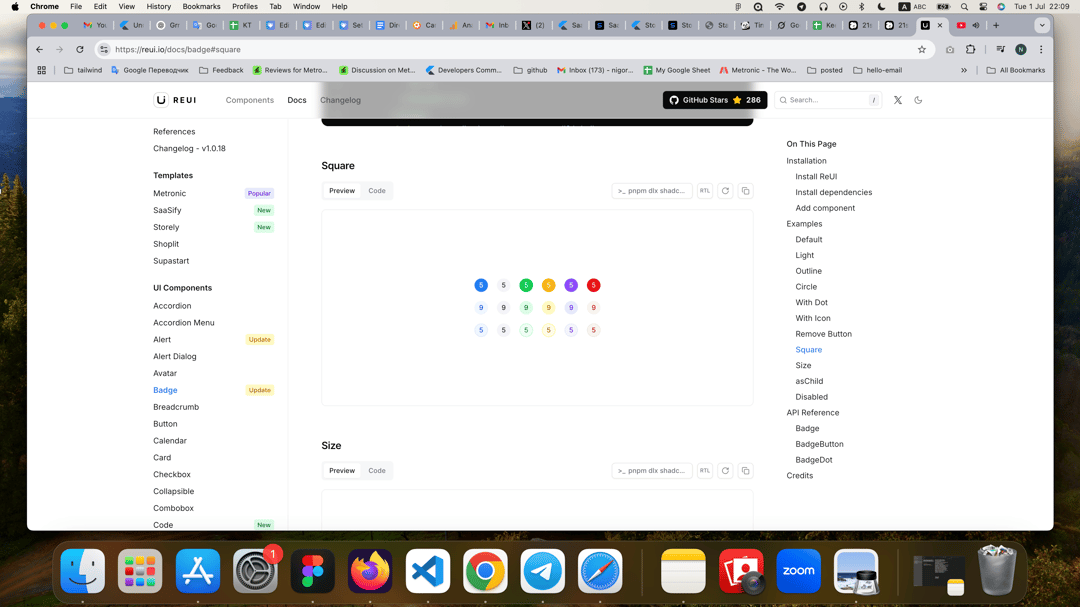Focus the ReUI docs search field
Screen dimensions: 1080x607
click(828, 100)
